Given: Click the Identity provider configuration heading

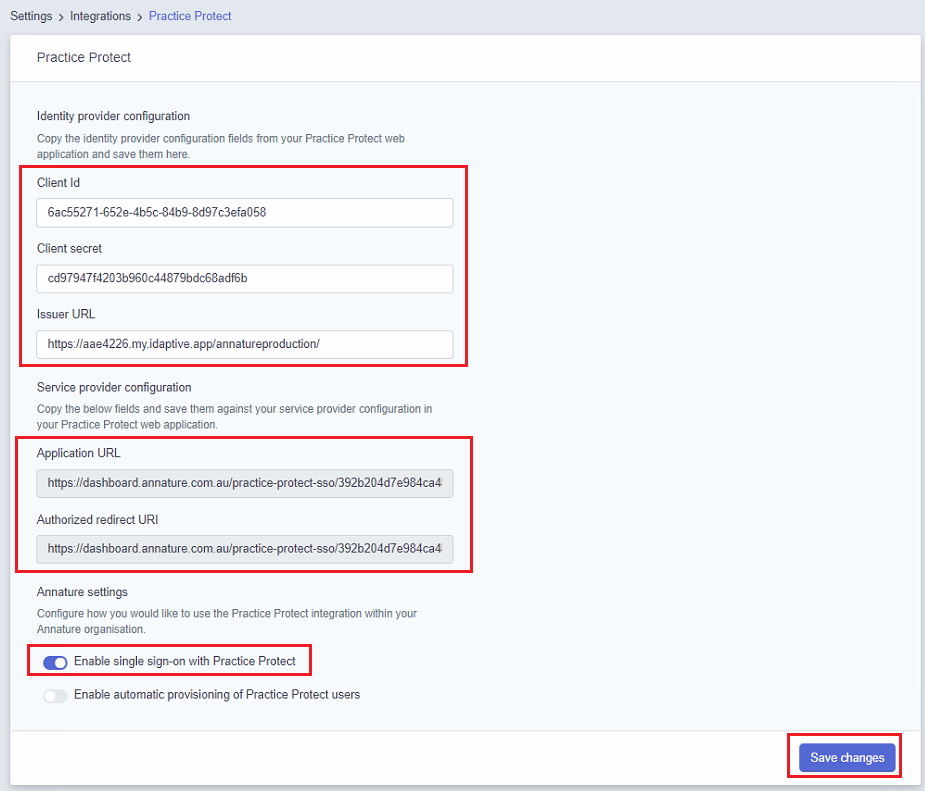Looking at the screenshot, I should pyautogui.click(x=113, y=116).
